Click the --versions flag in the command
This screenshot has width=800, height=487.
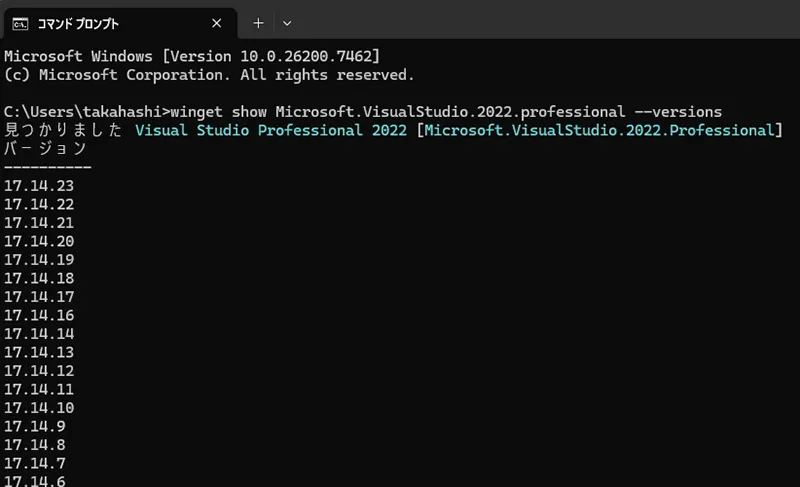pyautogui.click(x=678, y=111)
